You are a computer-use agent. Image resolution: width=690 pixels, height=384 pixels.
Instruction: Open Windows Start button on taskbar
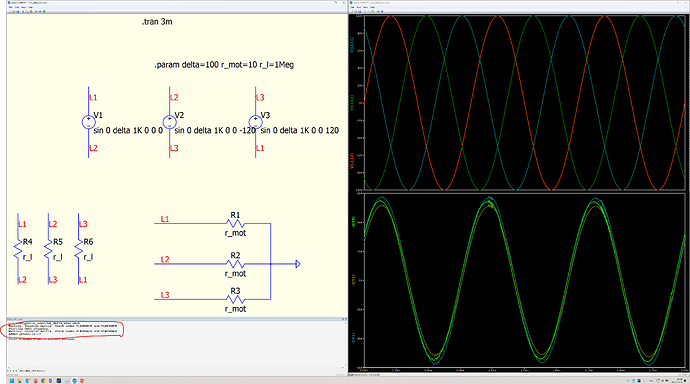coord(12,381)
